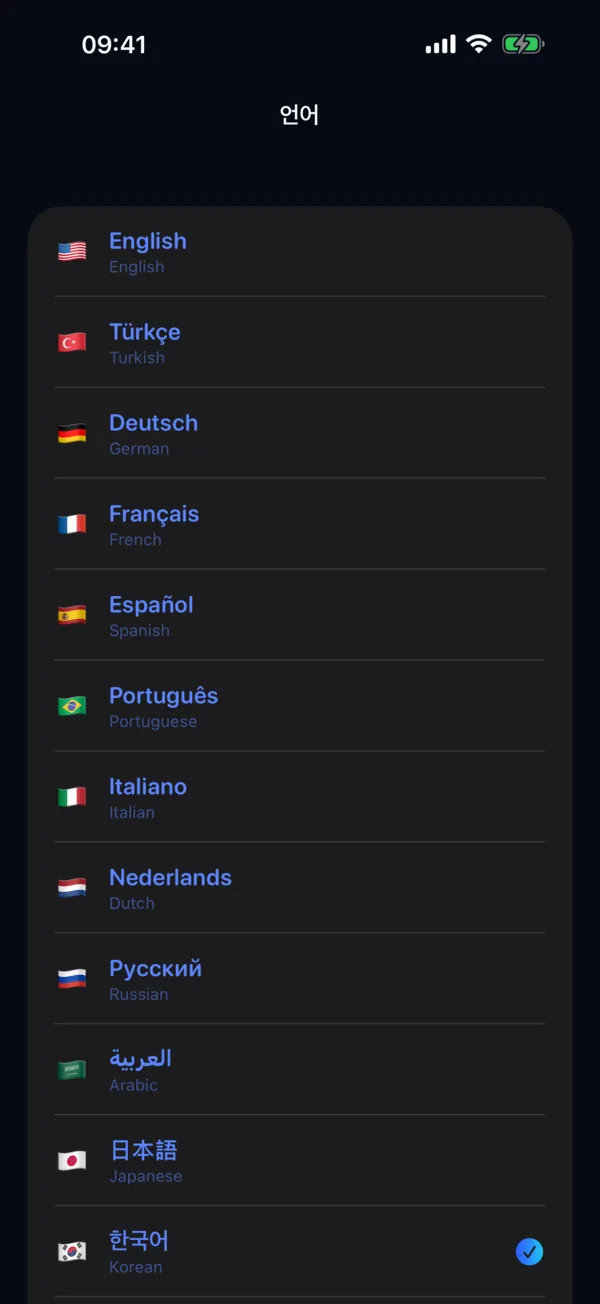This screenshot has height=1304, width=600.
Task: Tap the battery charging indicator
Action: pyautogui.click(x=523, y=44)
